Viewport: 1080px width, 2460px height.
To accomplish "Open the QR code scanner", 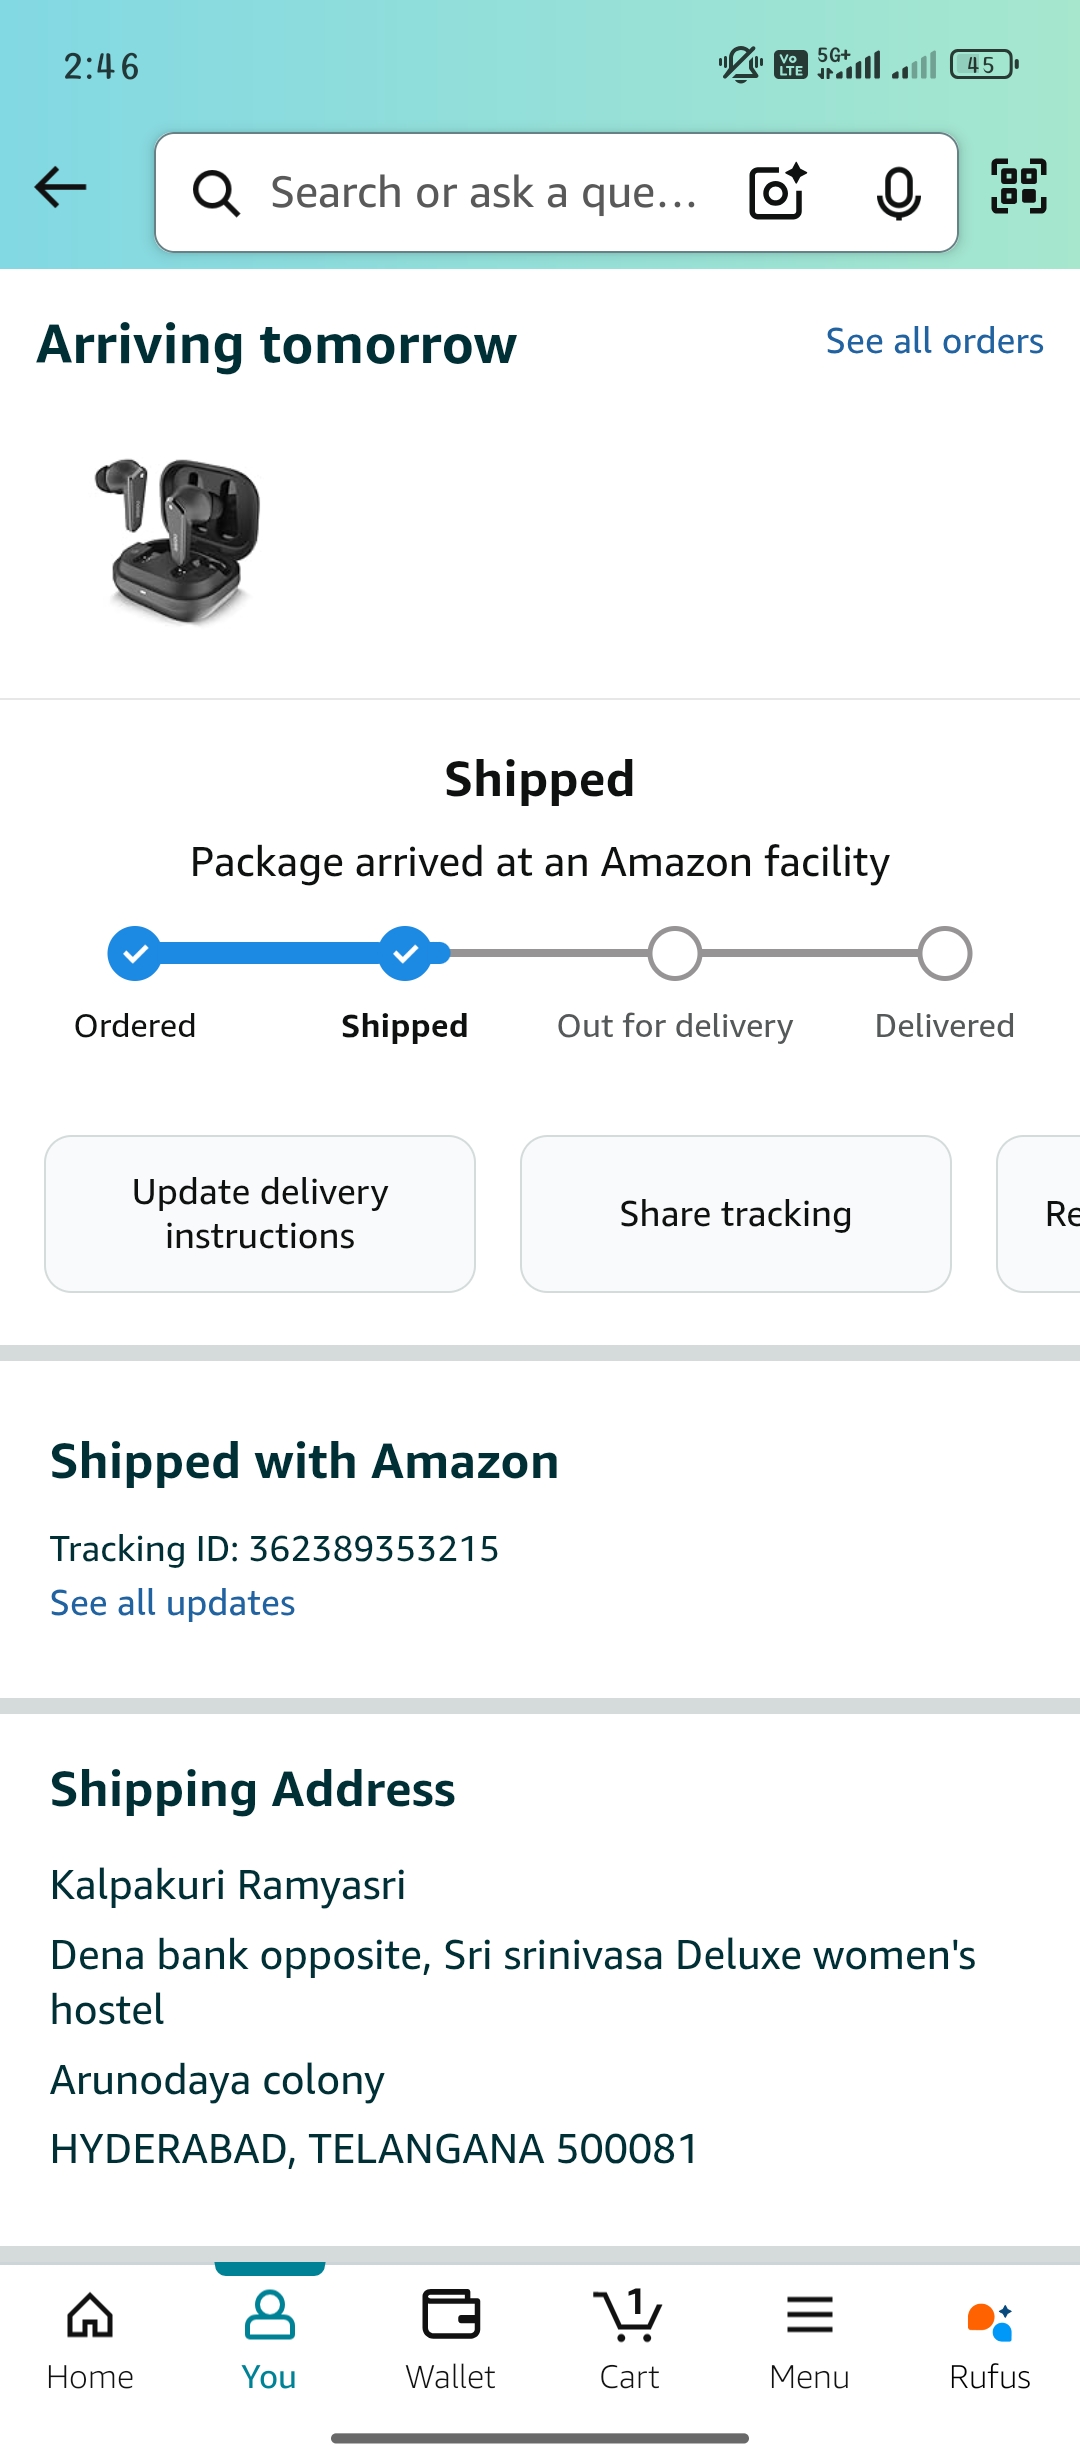I will point(1018,187).
